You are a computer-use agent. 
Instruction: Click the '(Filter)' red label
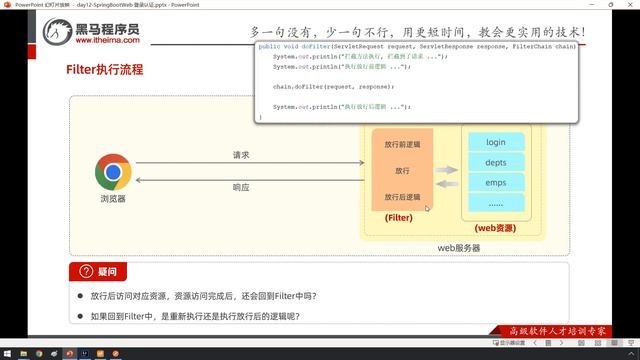pos(399,218)
